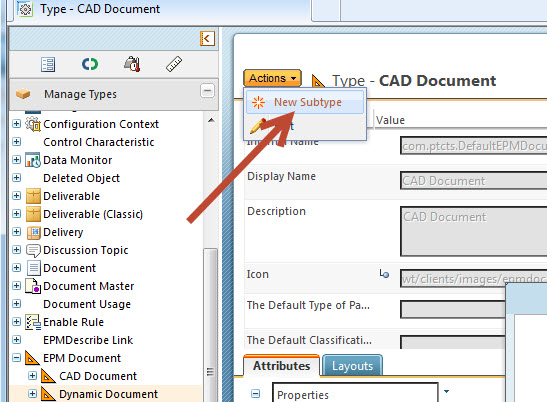The image size is (547, 402).
Task: Click the measurement scale icon in the toolbar
Action: [132, 64]
